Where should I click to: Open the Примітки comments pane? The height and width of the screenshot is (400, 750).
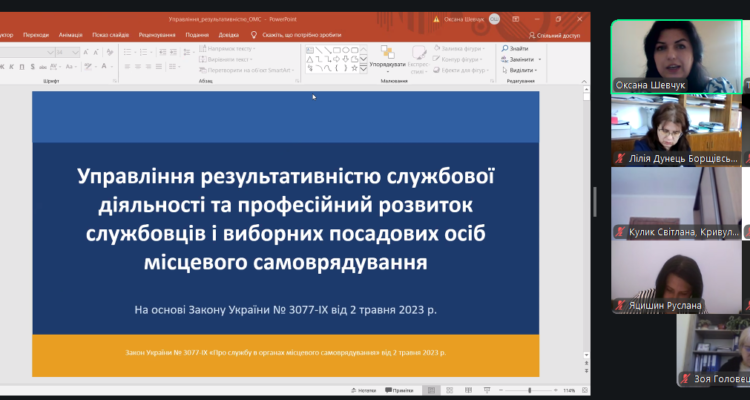[x=400, y=390]
